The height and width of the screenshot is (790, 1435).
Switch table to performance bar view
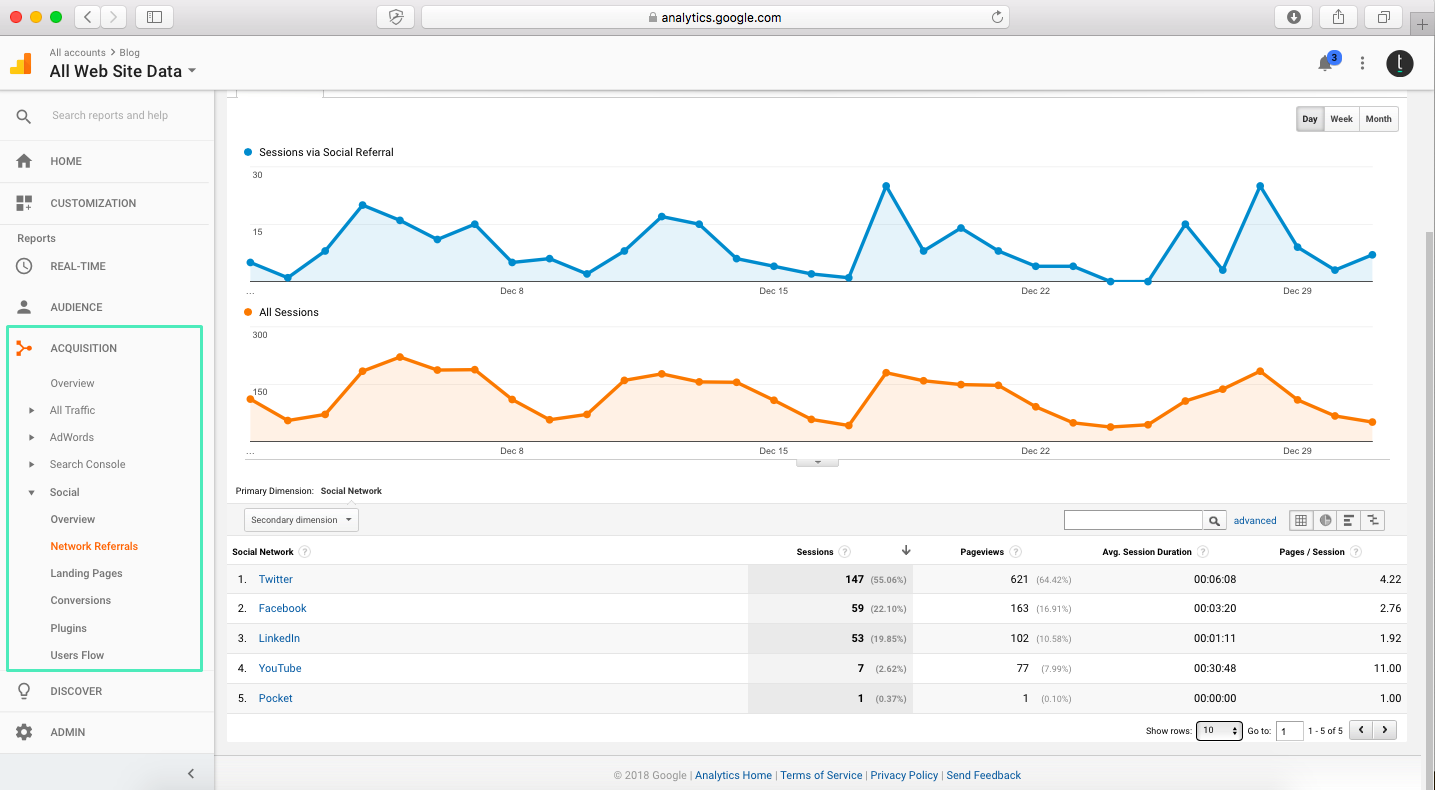(x=1348, y=520)
